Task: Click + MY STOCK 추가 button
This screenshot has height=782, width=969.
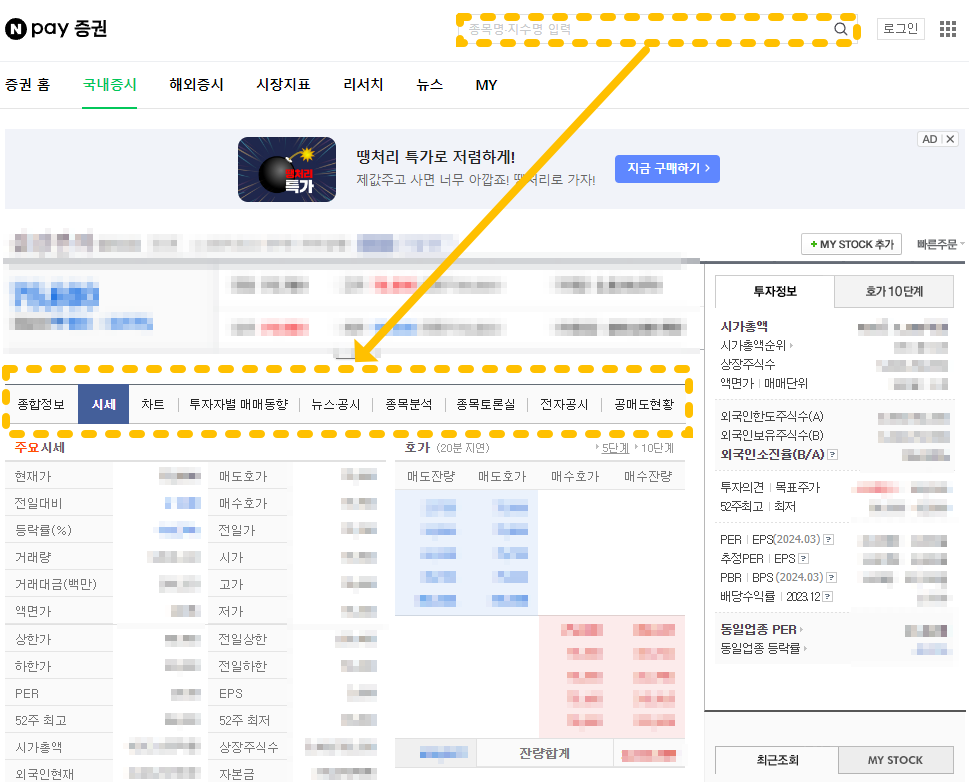Action: click(x=852, y=244)
